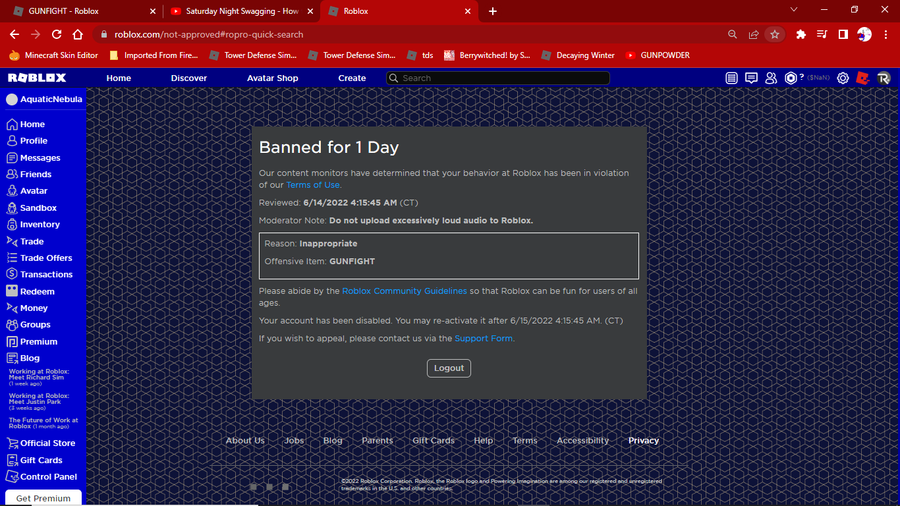Click the Control Panel icon in the sidebar
The height and width of the screenshot is (506, 900).
(12, 477)
